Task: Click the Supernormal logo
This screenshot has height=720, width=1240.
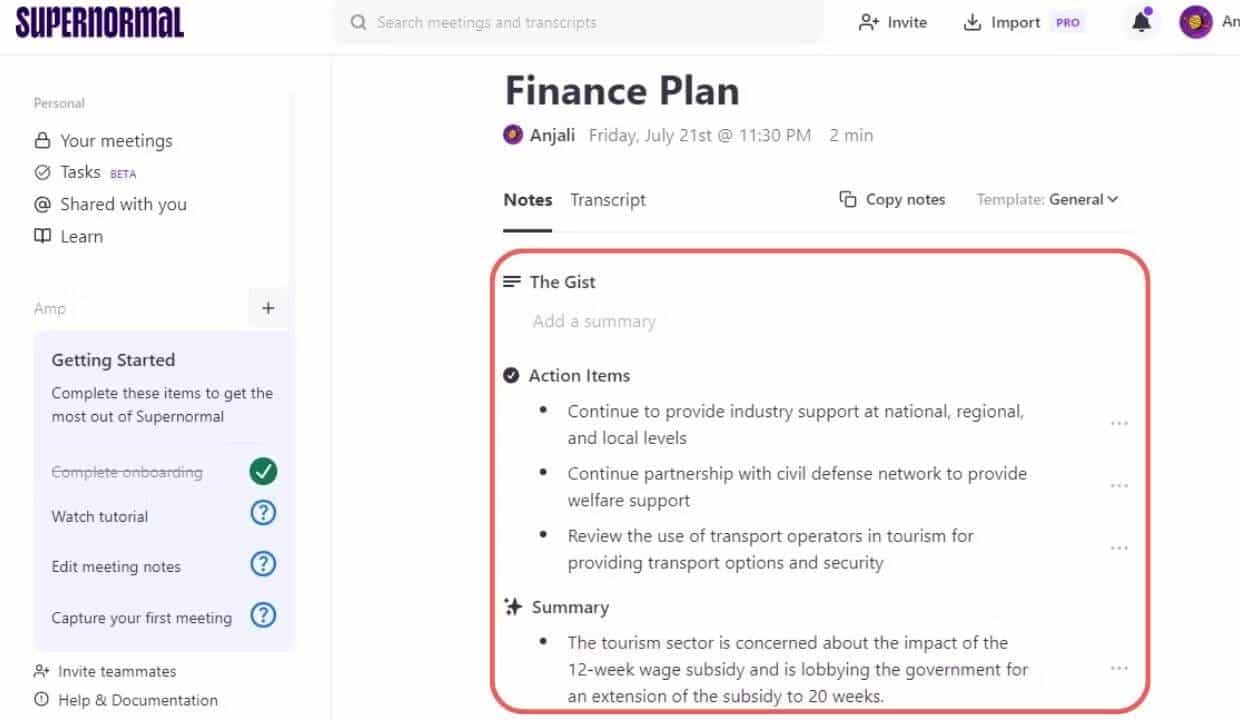Action: click(100, 22)
